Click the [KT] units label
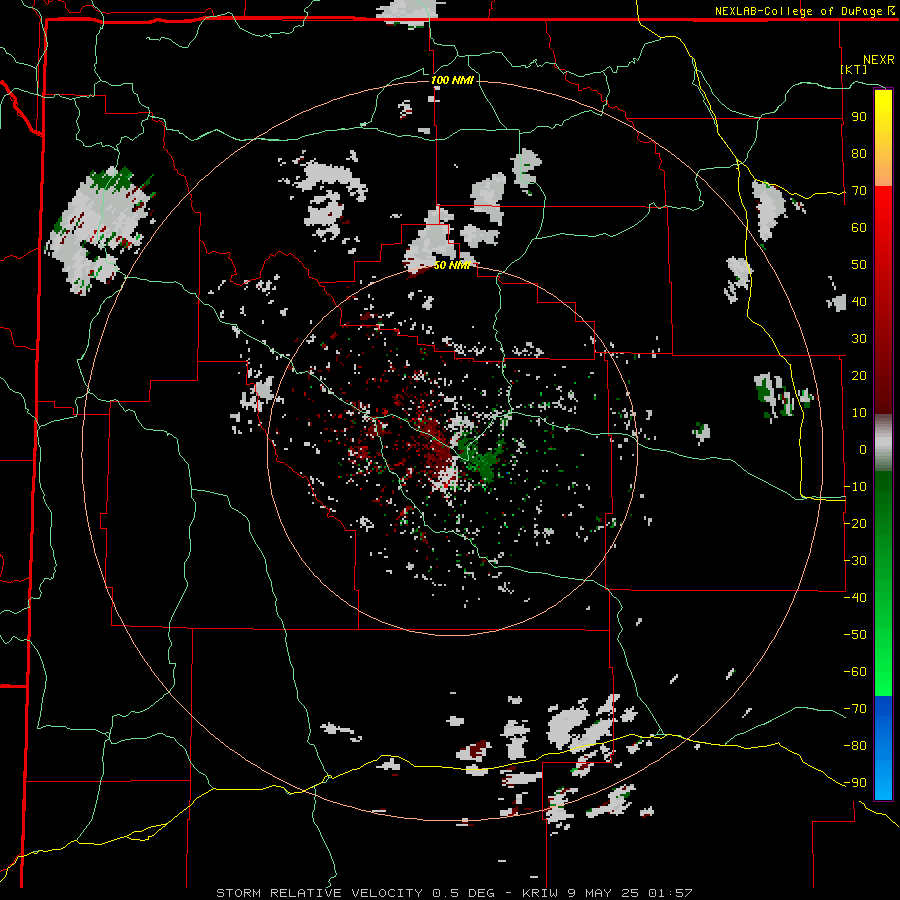 [x=854, y=69]
